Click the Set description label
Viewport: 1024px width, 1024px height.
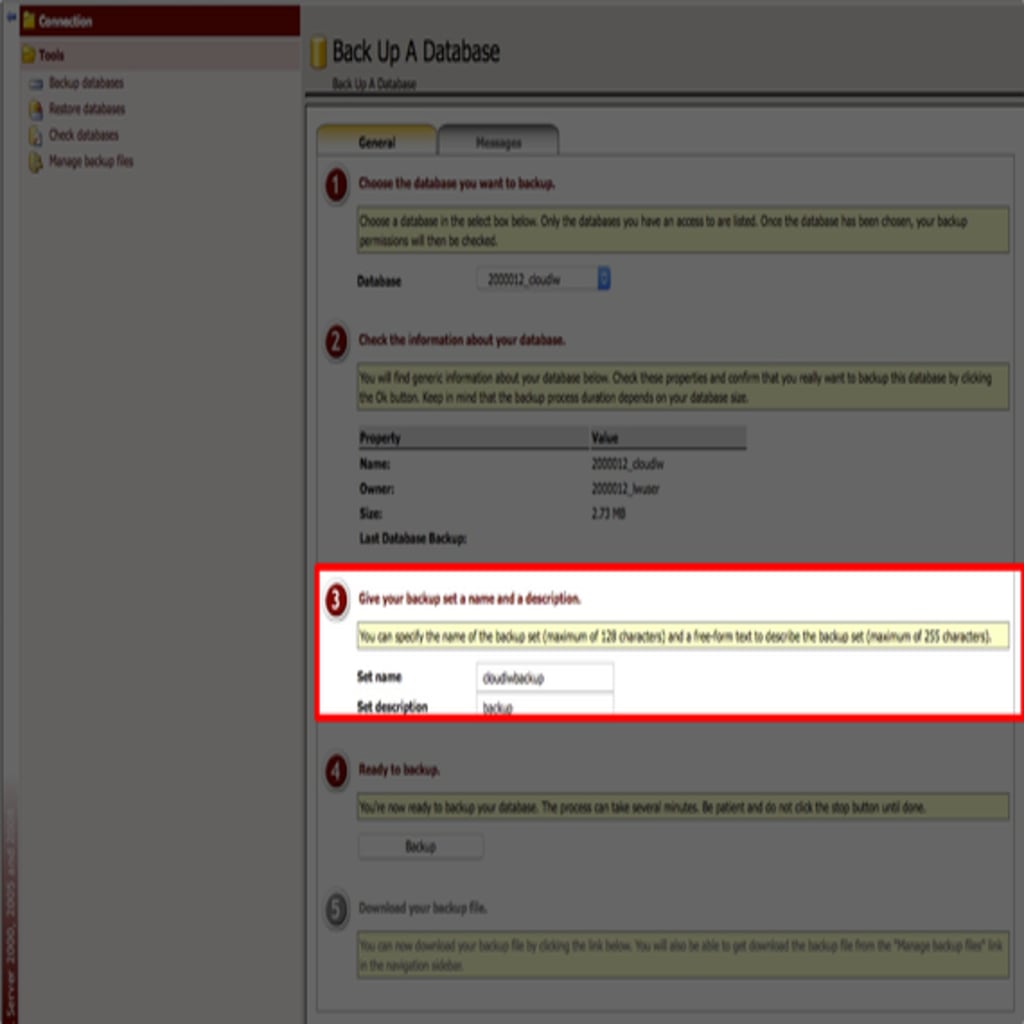click(392, 707)
